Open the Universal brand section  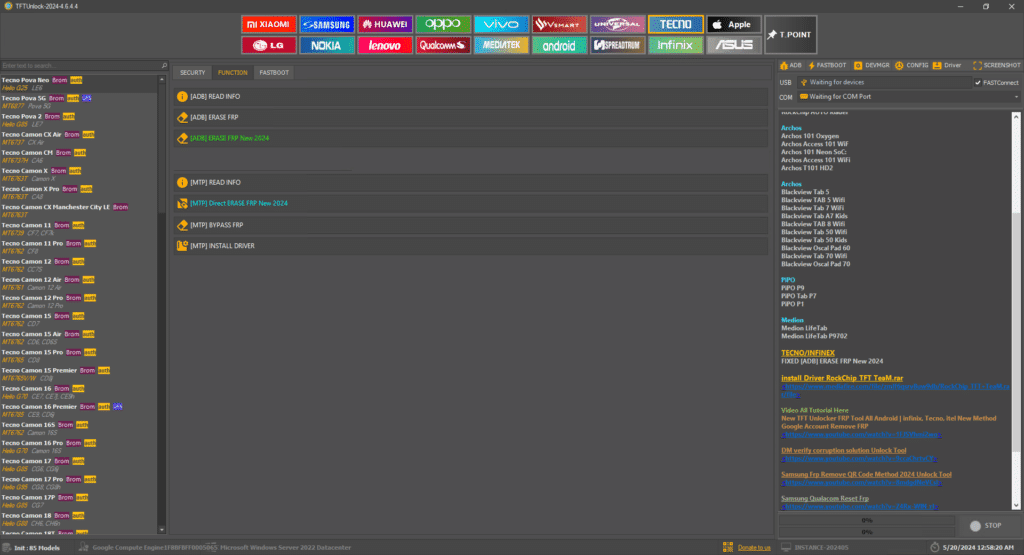click(x=617, y=24)
